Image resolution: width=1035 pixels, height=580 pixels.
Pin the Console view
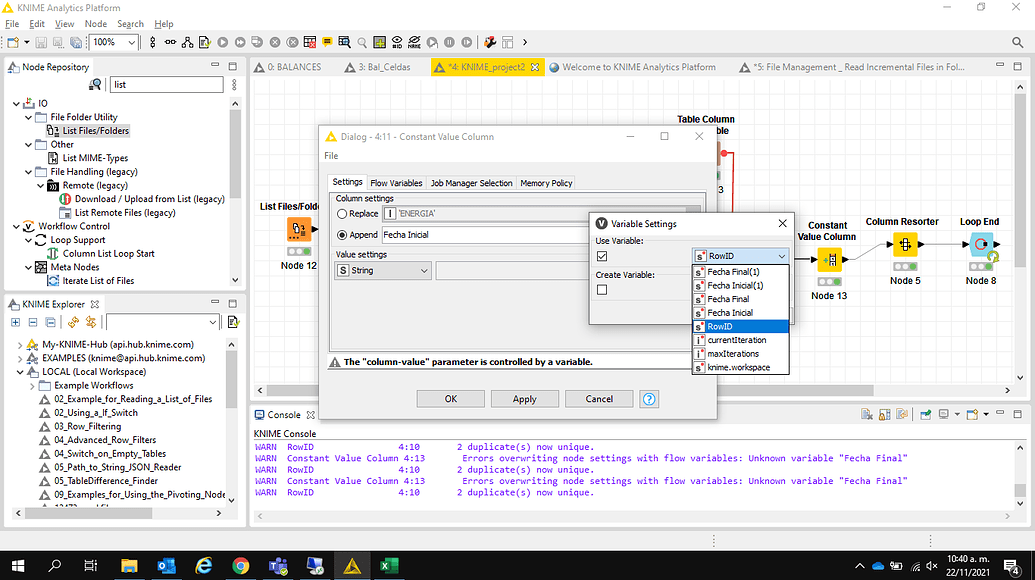925,414
